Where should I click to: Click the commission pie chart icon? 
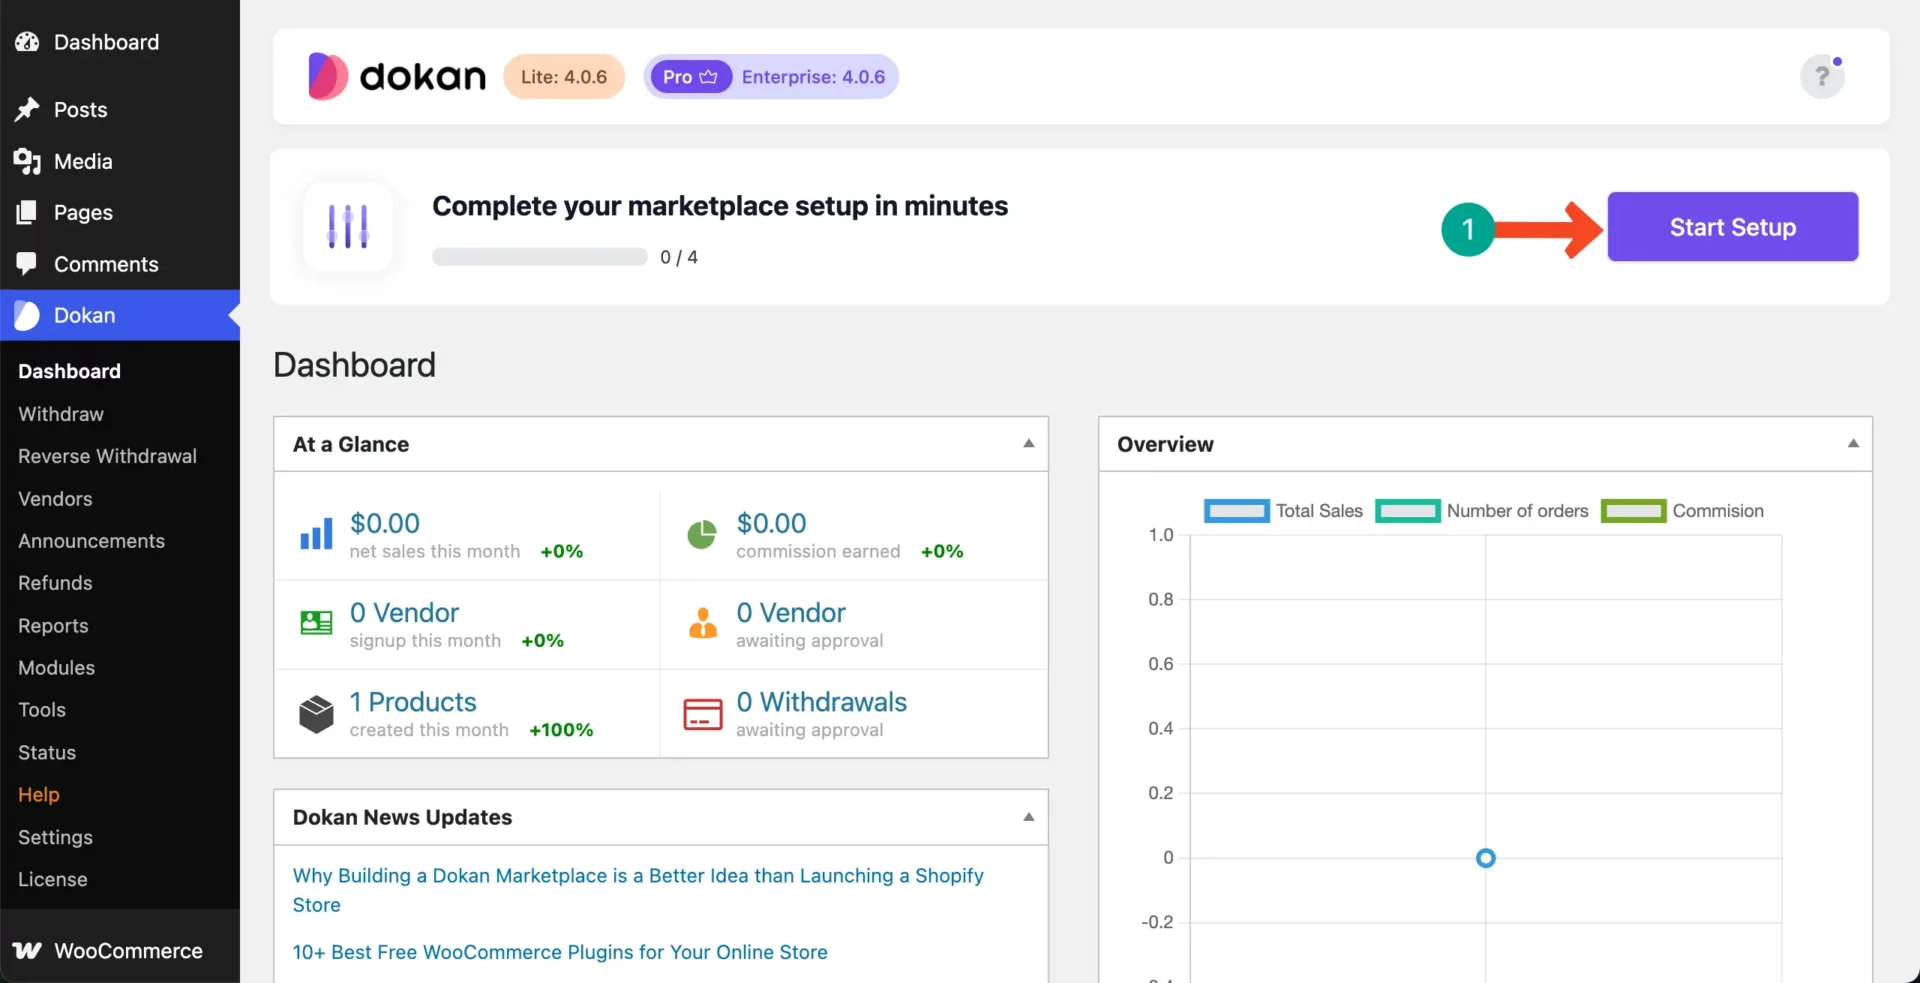tap(702, 534)
